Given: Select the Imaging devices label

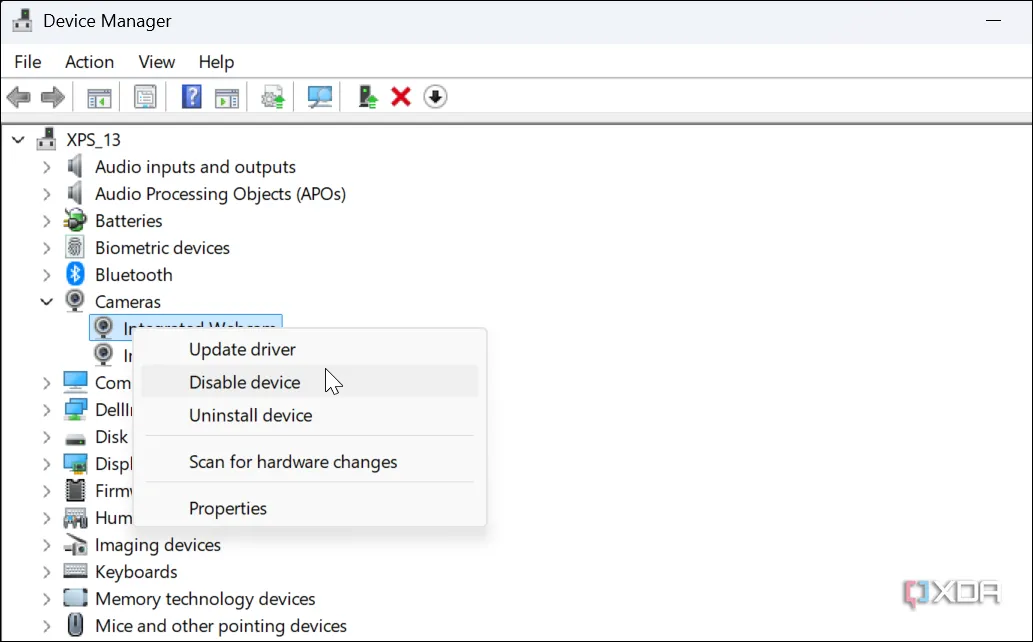Looking at the screenshot, I should tap(157, 545).
